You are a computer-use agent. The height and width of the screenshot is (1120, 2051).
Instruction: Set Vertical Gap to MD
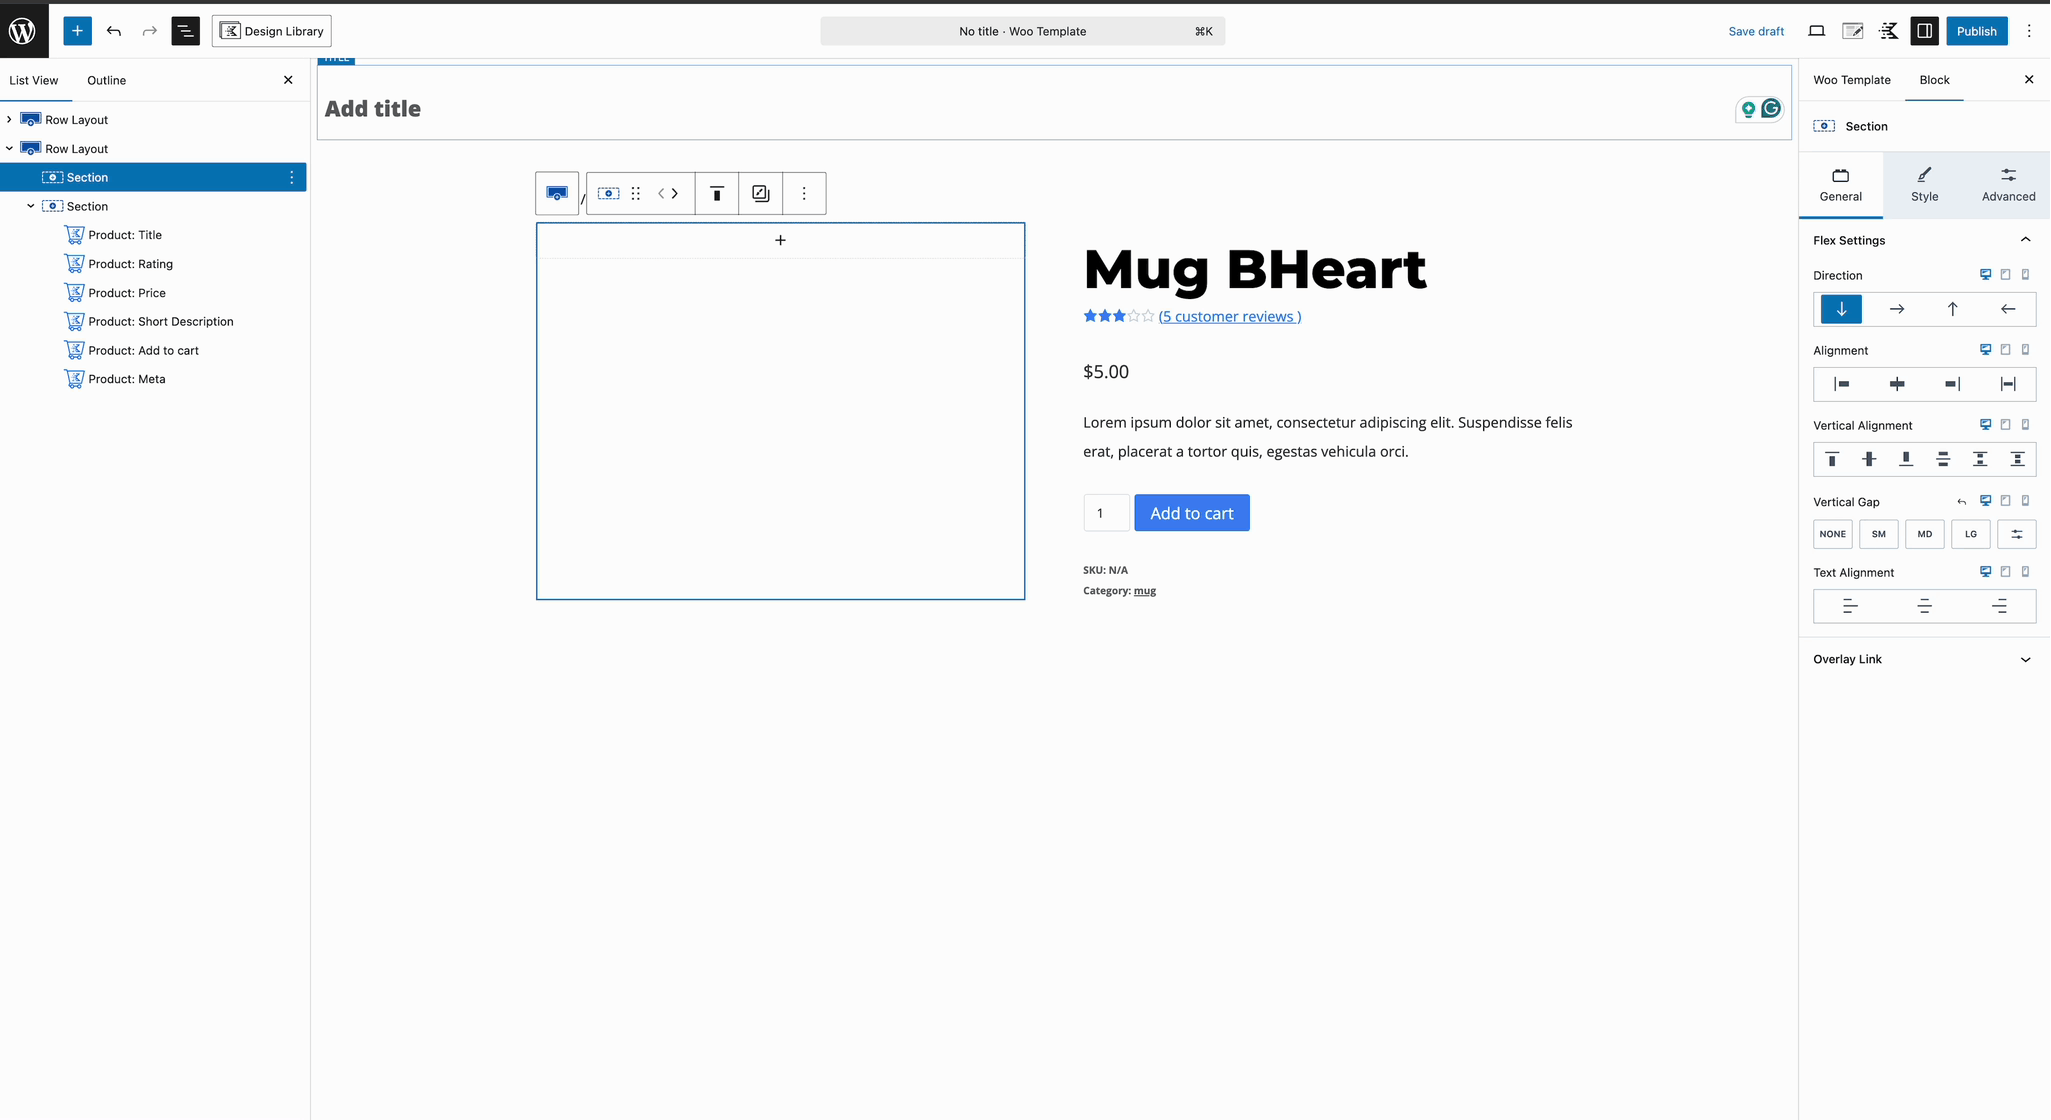coord(1924,534)
